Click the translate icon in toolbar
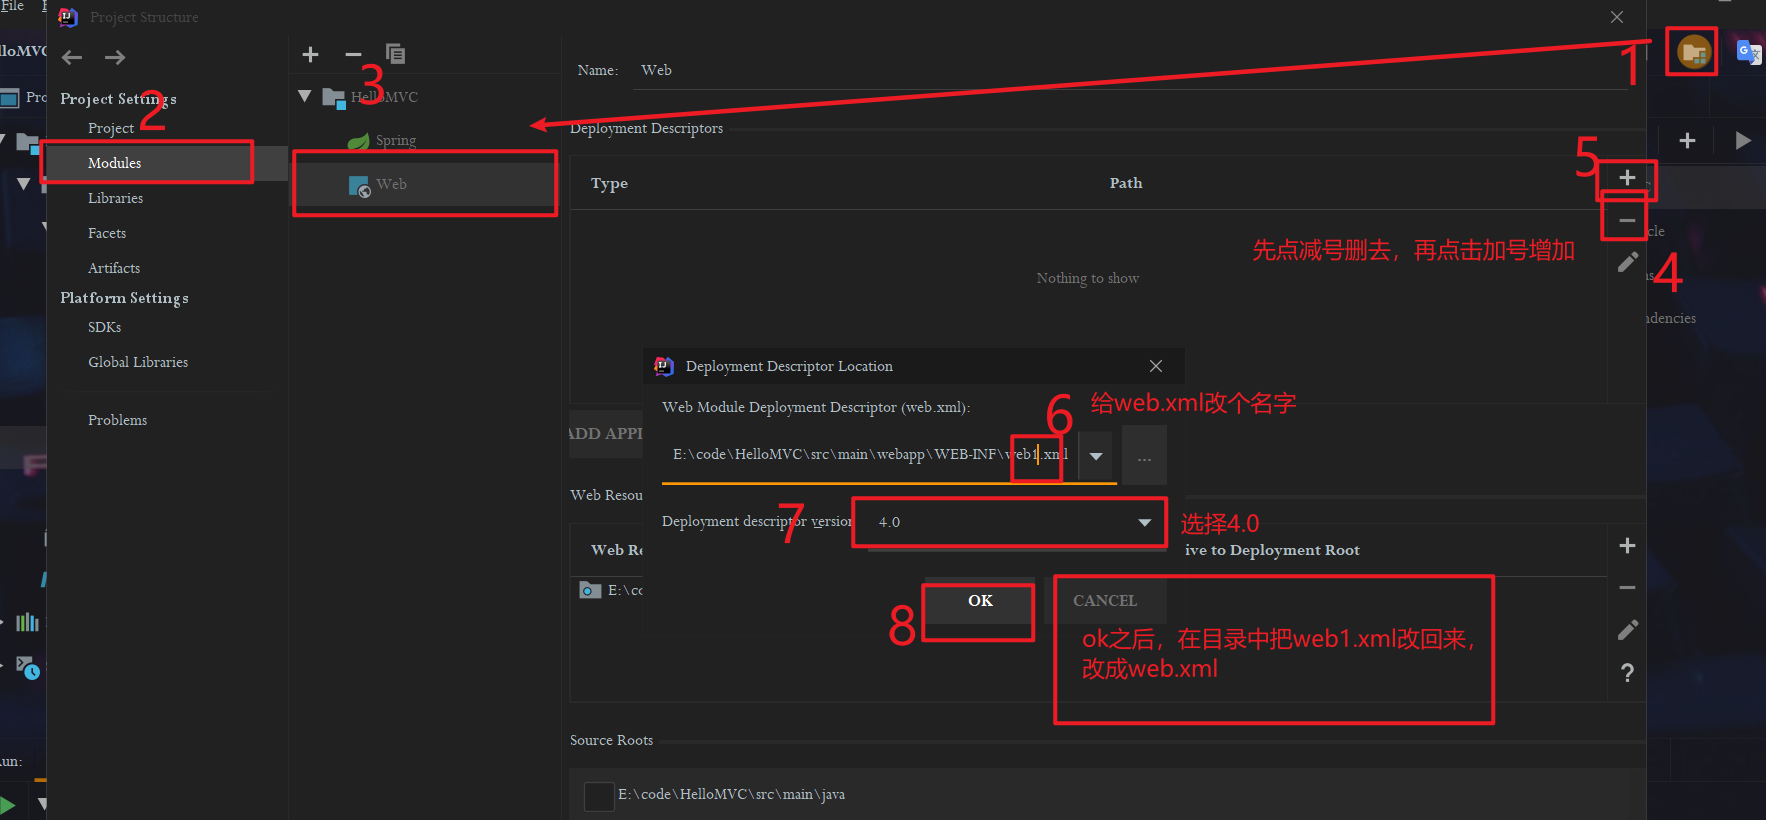Viewport: 1766px width, 820px height. [x=1748, y=52]
